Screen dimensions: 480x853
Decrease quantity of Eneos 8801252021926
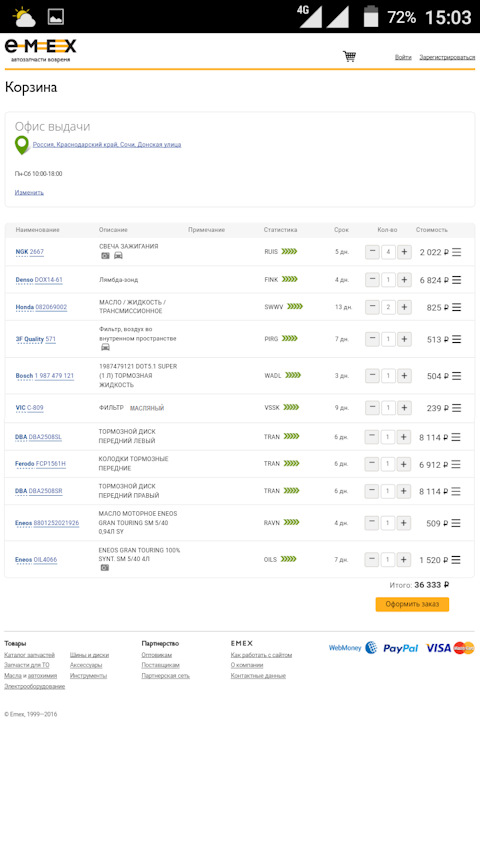point(372,523)
